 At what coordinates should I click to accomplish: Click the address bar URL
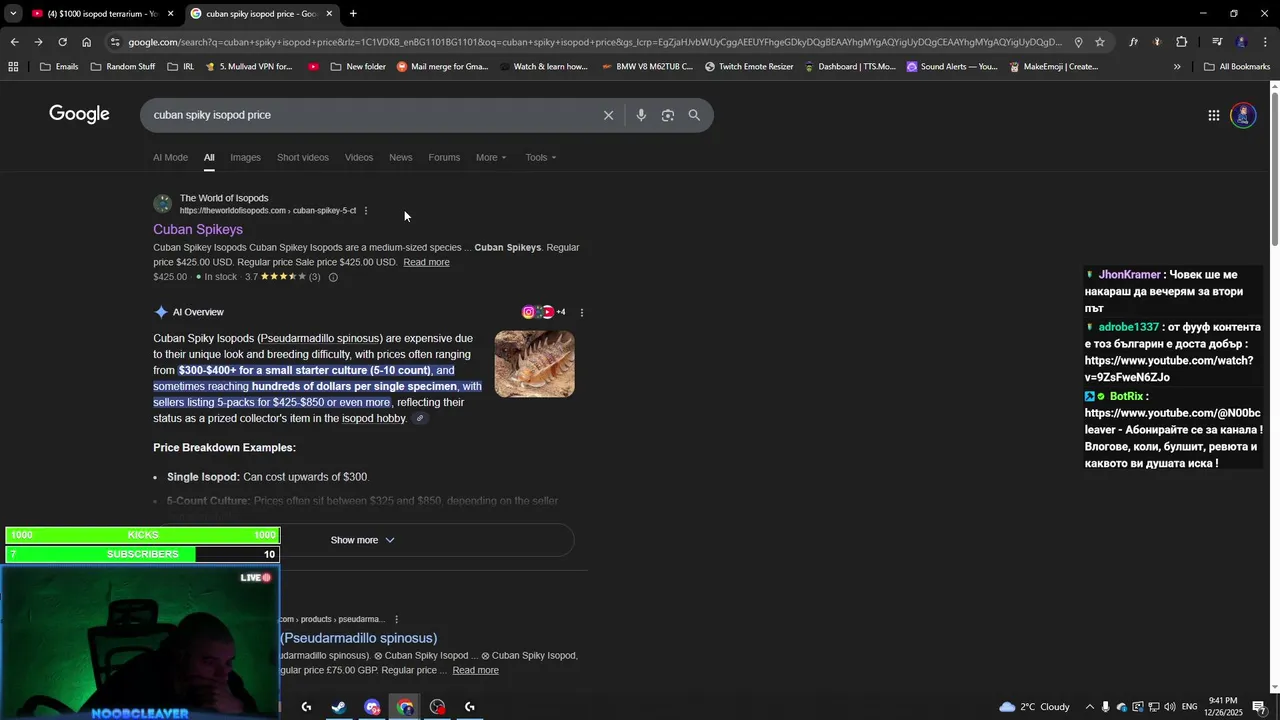pos(595,42)
